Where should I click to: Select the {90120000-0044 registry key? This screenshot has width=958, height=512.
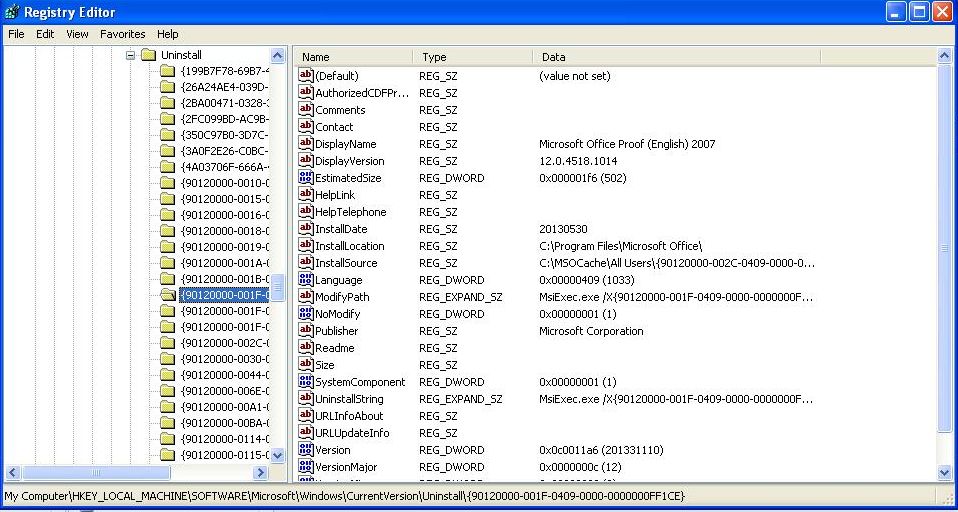[x=225, y=375]
